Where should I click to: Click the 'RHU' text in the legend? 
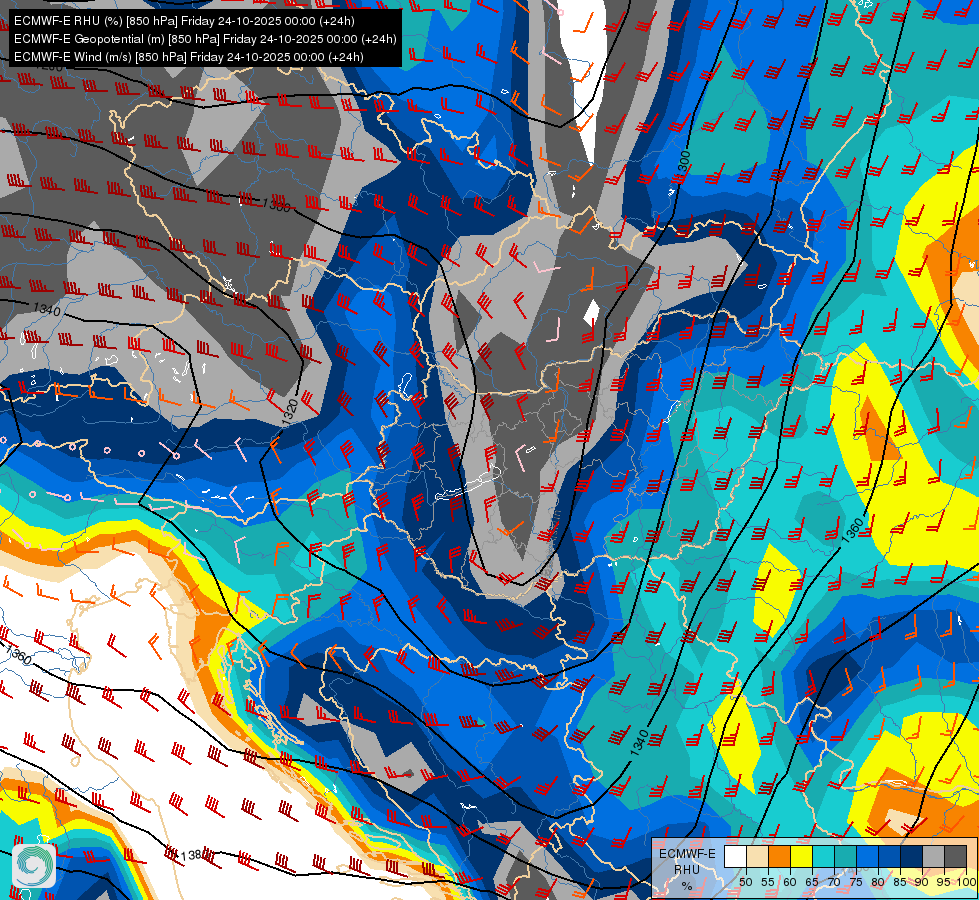pyautogui.click(x=687, y=869)
